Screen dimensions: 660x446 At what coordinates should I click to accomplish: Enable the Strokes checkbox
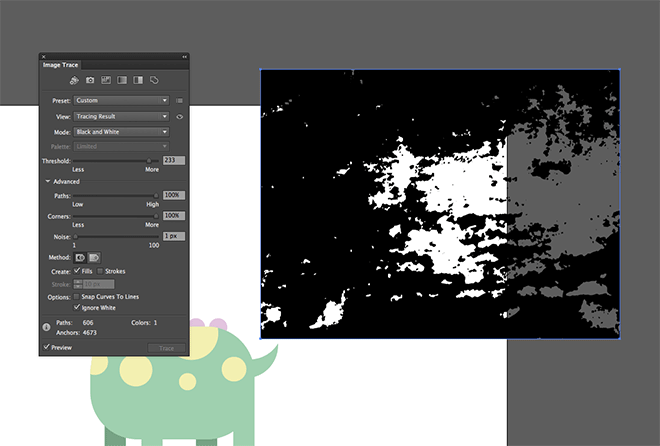100,271
